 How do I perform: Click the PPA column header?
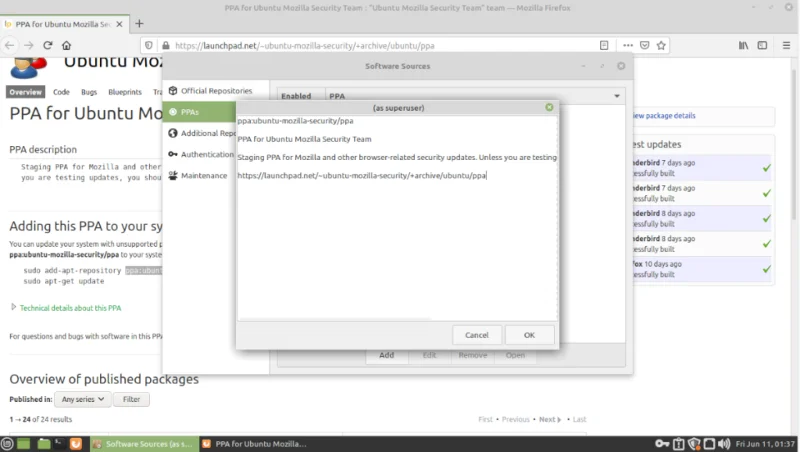(x=467, y=96)
